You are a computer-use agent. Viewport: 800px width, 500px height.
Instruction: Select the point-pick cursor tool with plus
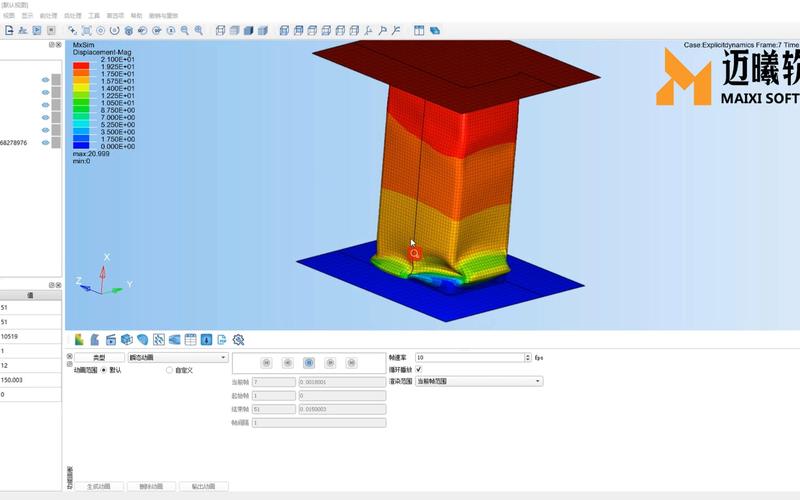click(72, 31)
